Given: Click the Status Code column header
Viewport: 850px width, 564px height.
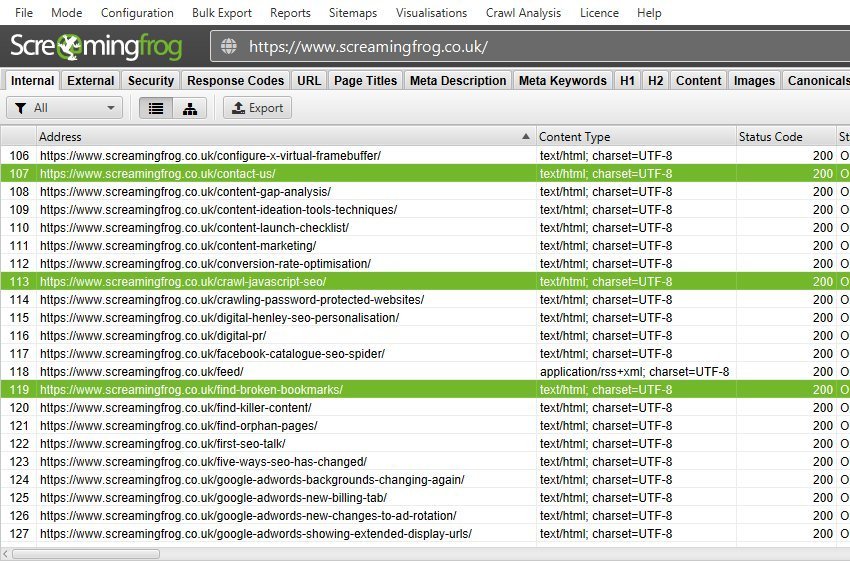Looking at the screenshot, I should (784, 137).
